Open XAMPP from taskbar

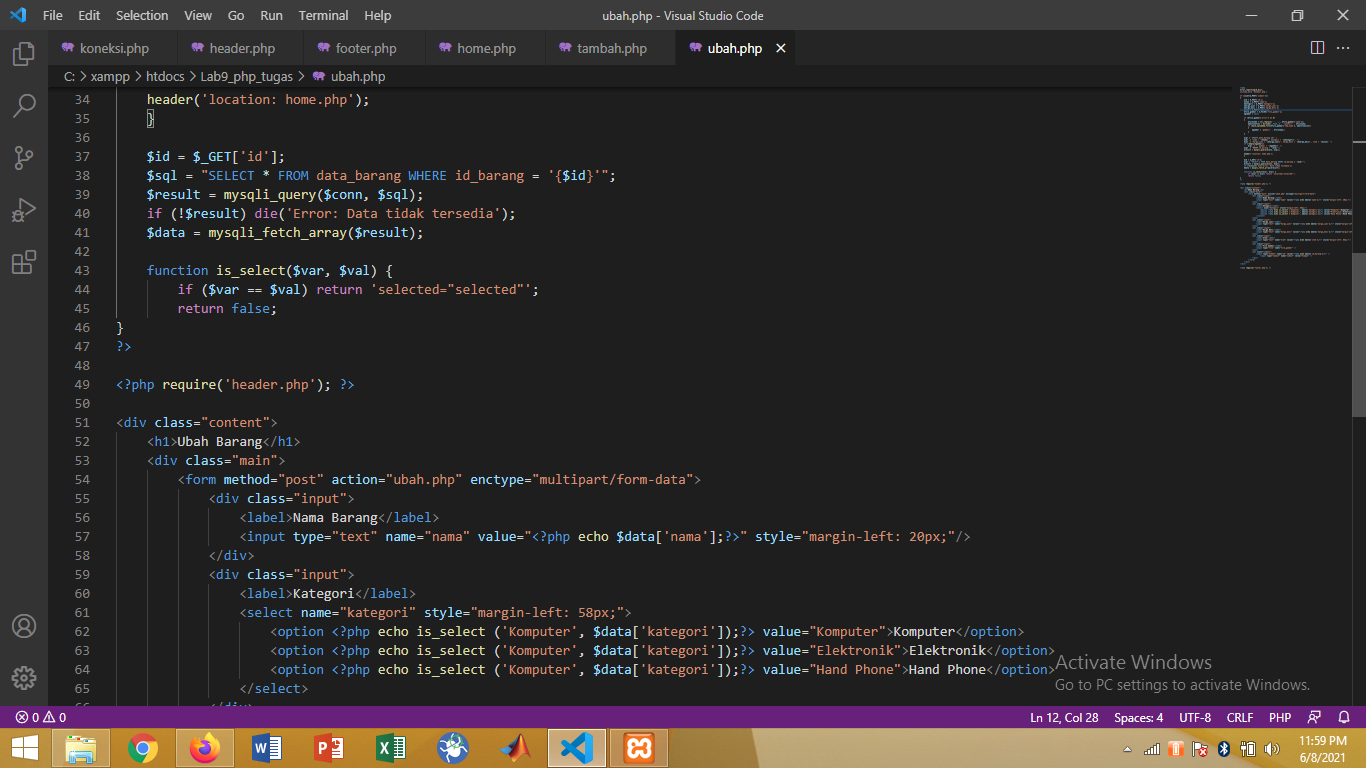pyautogui.click(x=639, y=748)
